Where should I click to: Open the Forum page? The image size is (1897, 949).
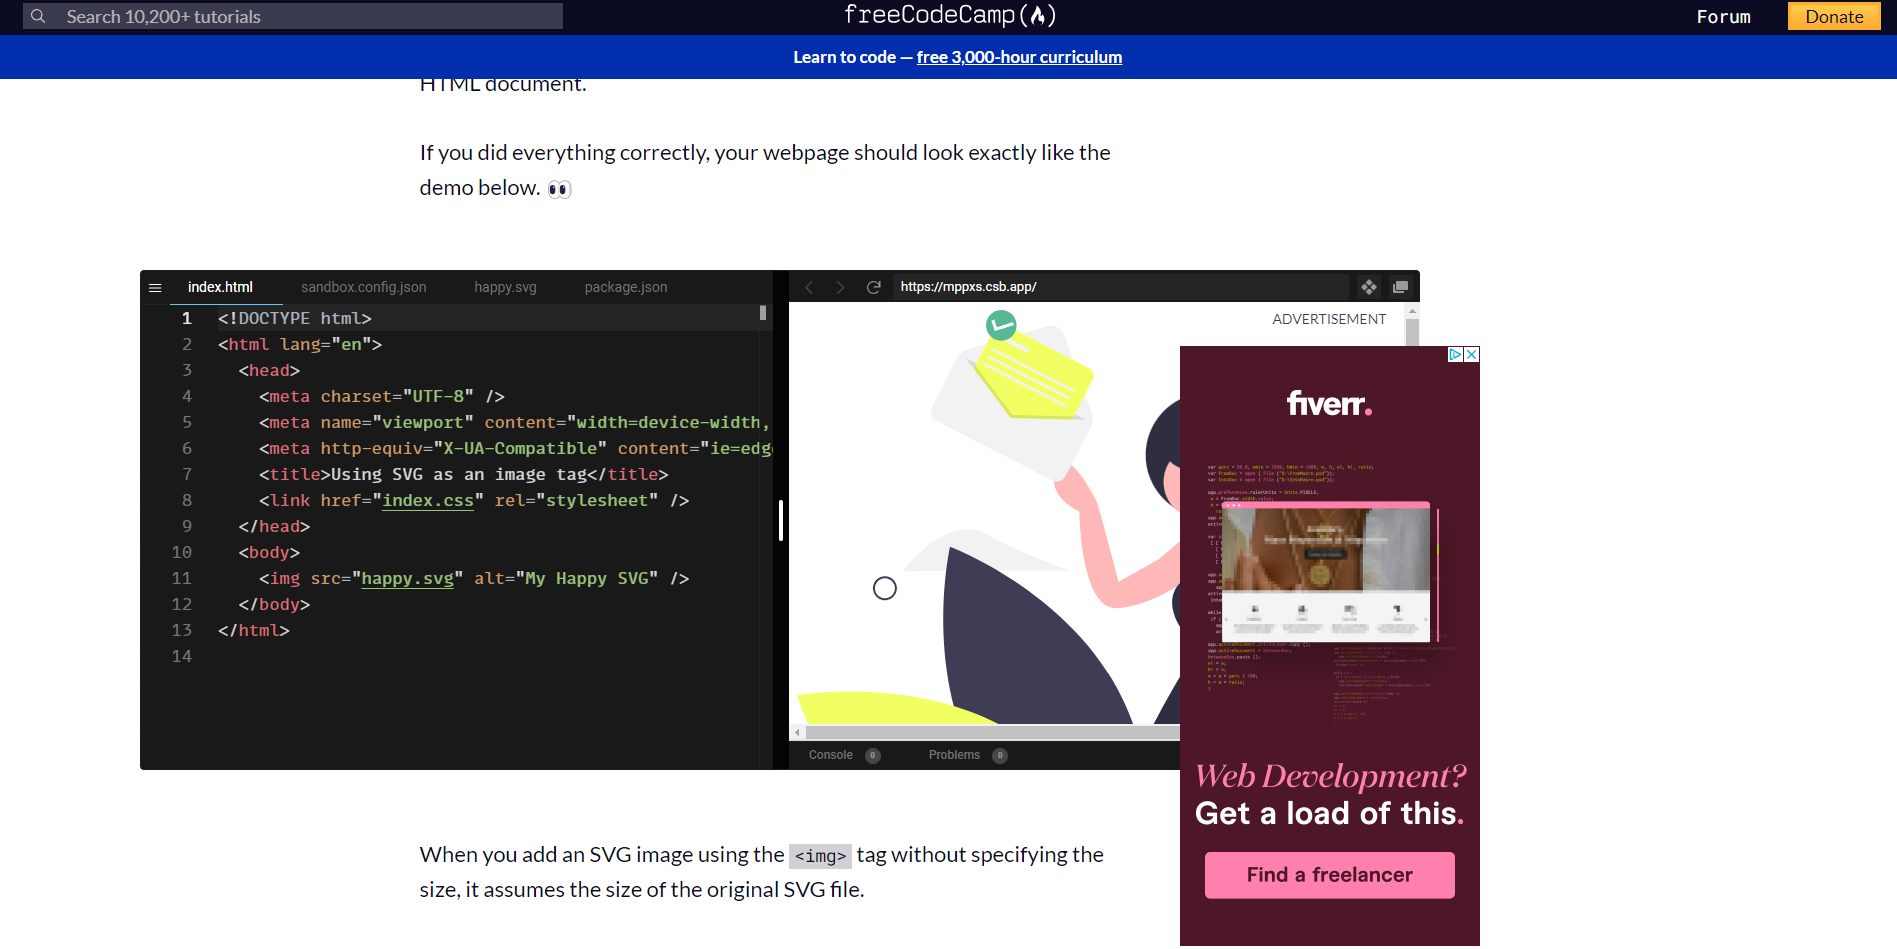pos(1723,16)
